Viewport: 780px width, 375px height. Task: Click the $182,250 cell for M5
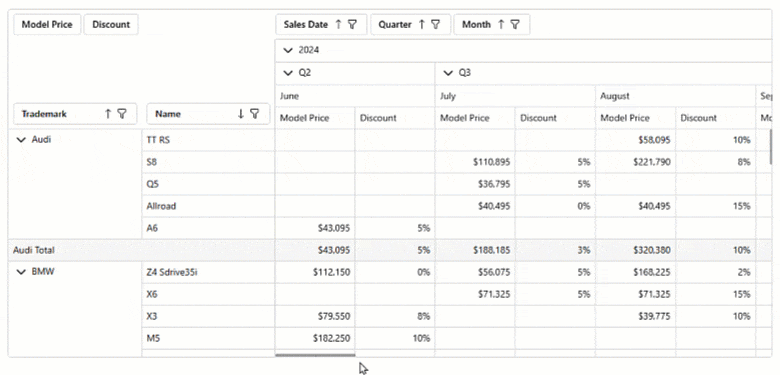click(315, 338)
